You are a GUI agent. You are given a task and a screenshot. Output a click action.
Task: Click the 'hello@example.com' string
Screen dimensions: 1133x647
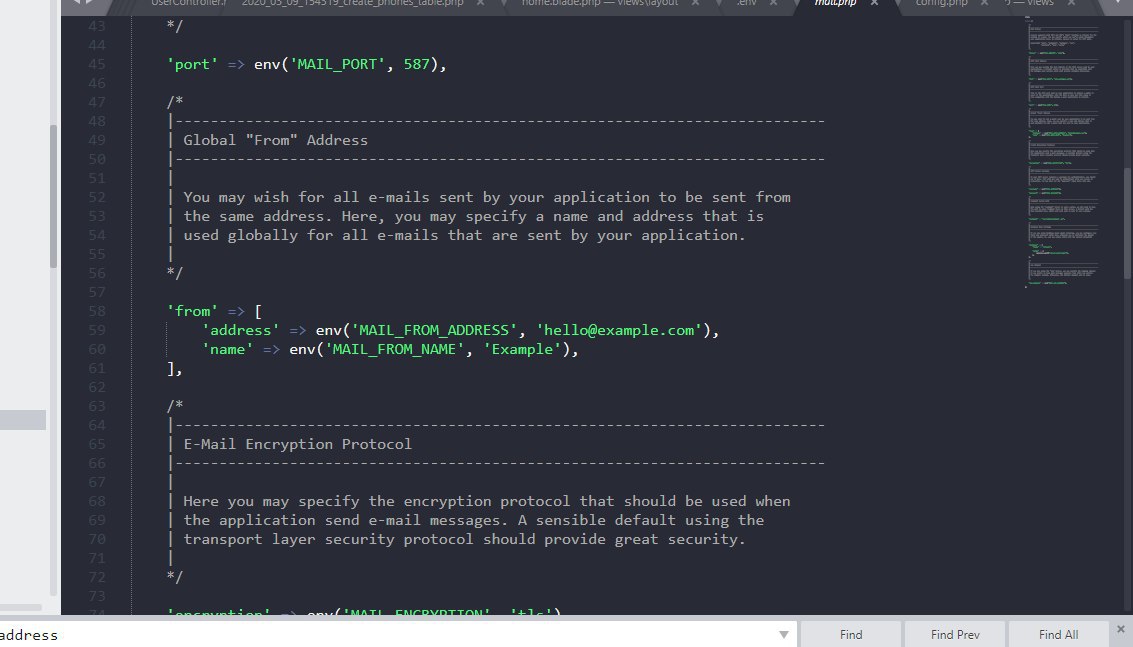click(619, 330)
